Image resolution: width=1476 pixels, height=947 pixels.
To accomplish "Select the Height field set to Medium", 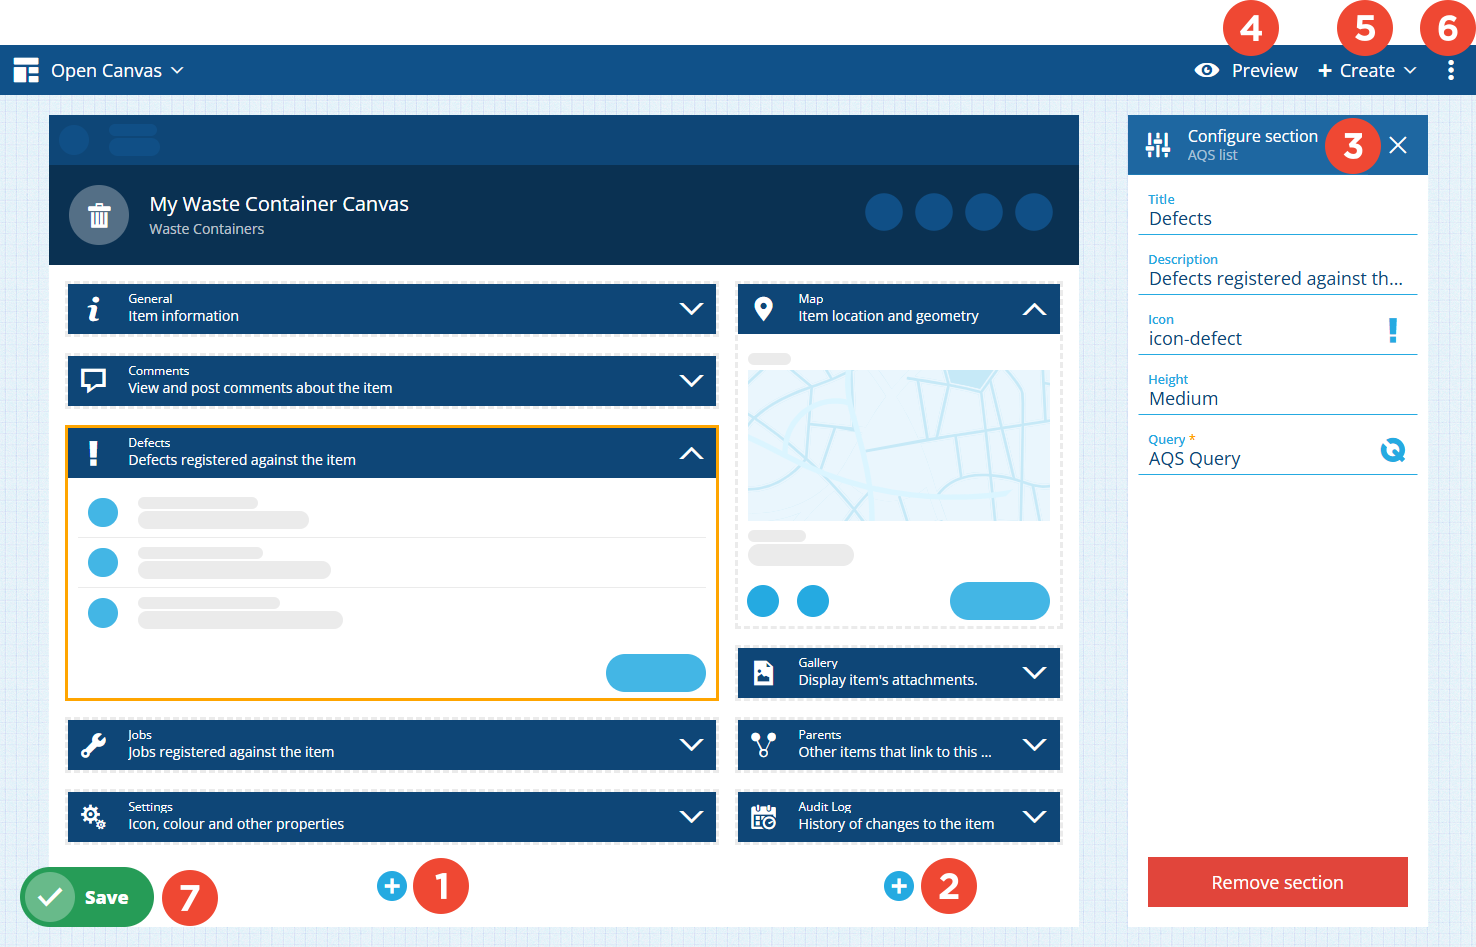I will pyautogui.click(x=1277, y=398).
